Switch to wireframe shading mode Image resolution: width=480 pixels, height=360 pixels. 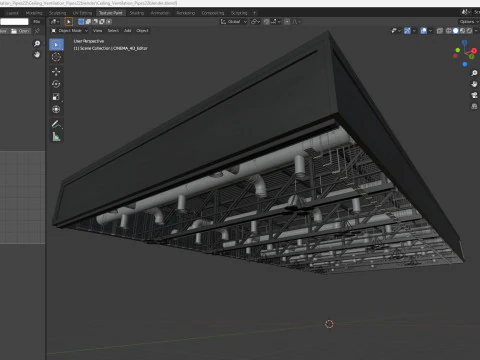click(x=449, y=31)
